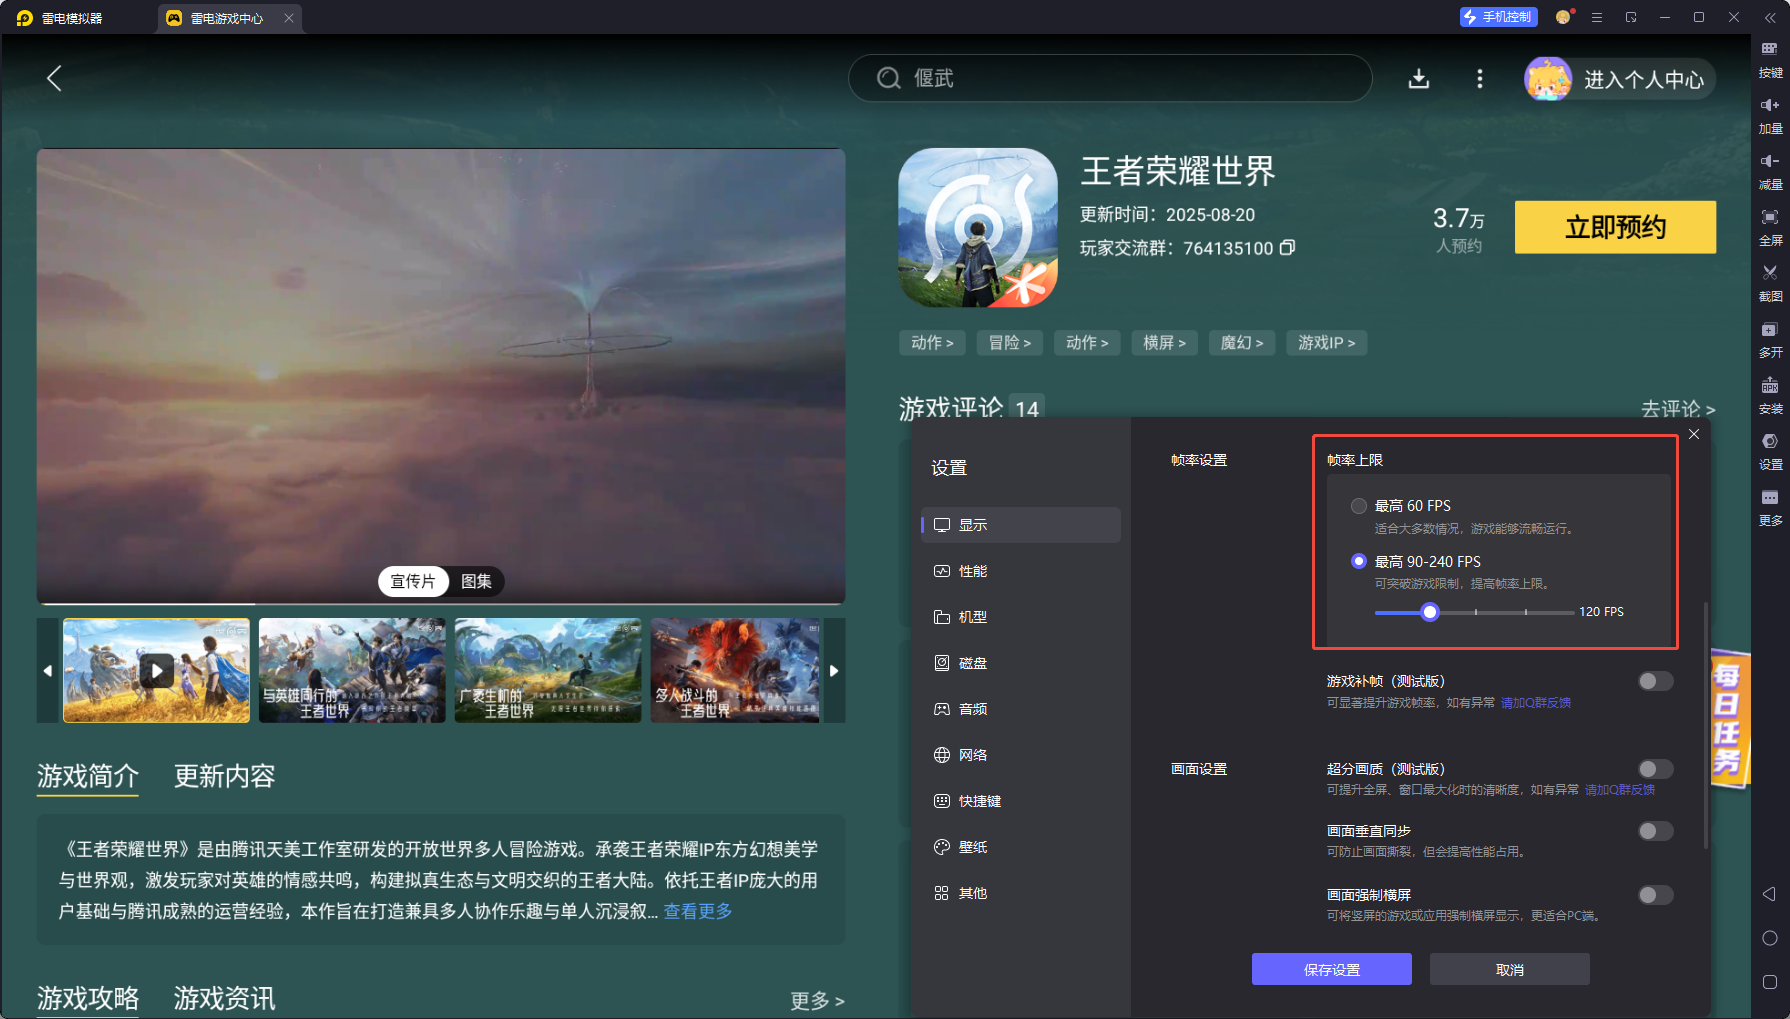Click the 按键 keyboard mapping sidebar icon

[x=1770, y=60]
